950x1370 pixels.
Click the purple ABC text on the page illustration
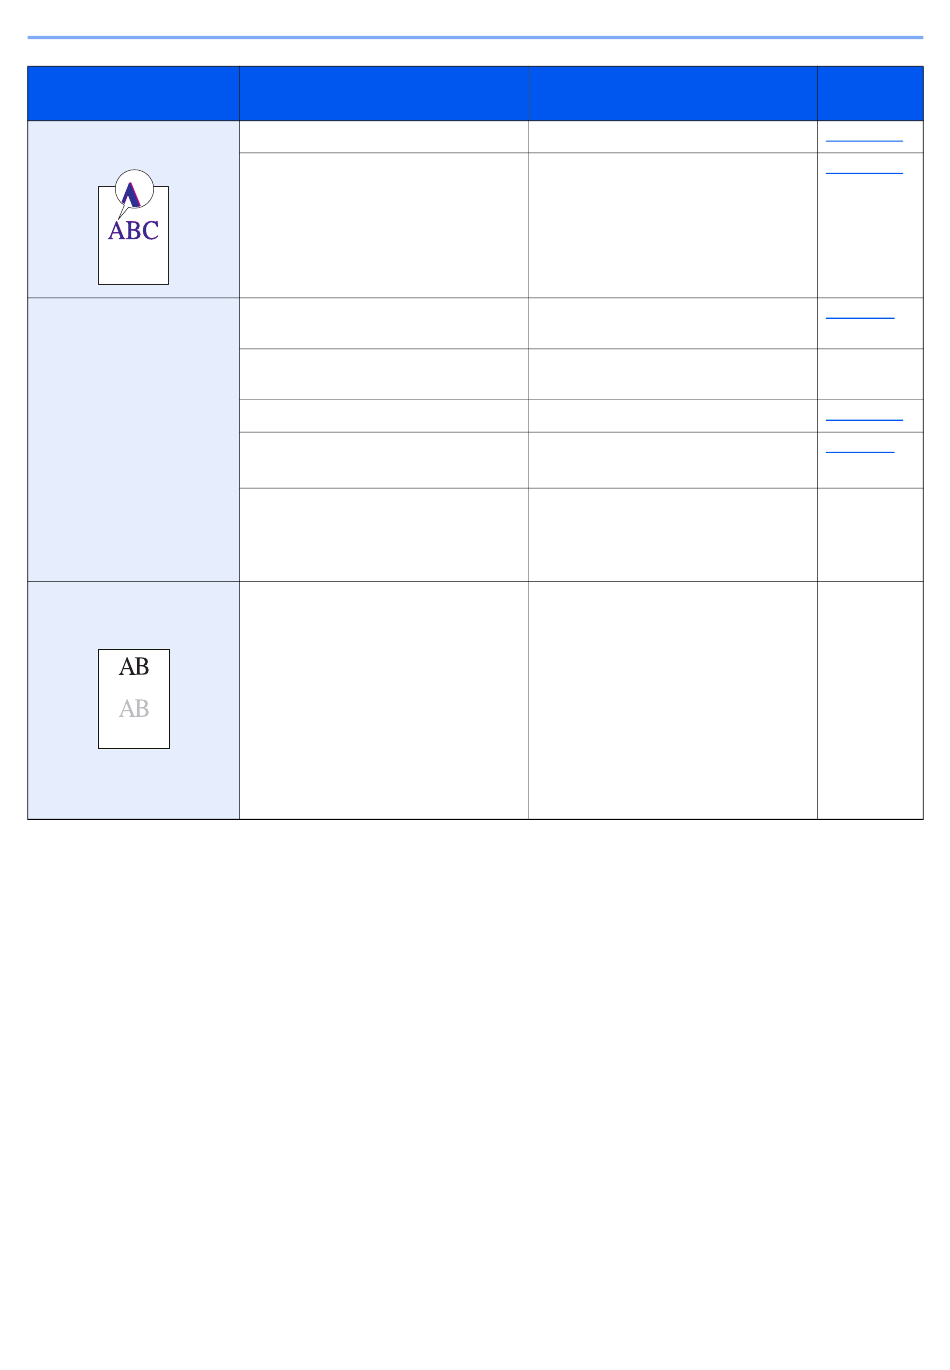coord(133,231)
